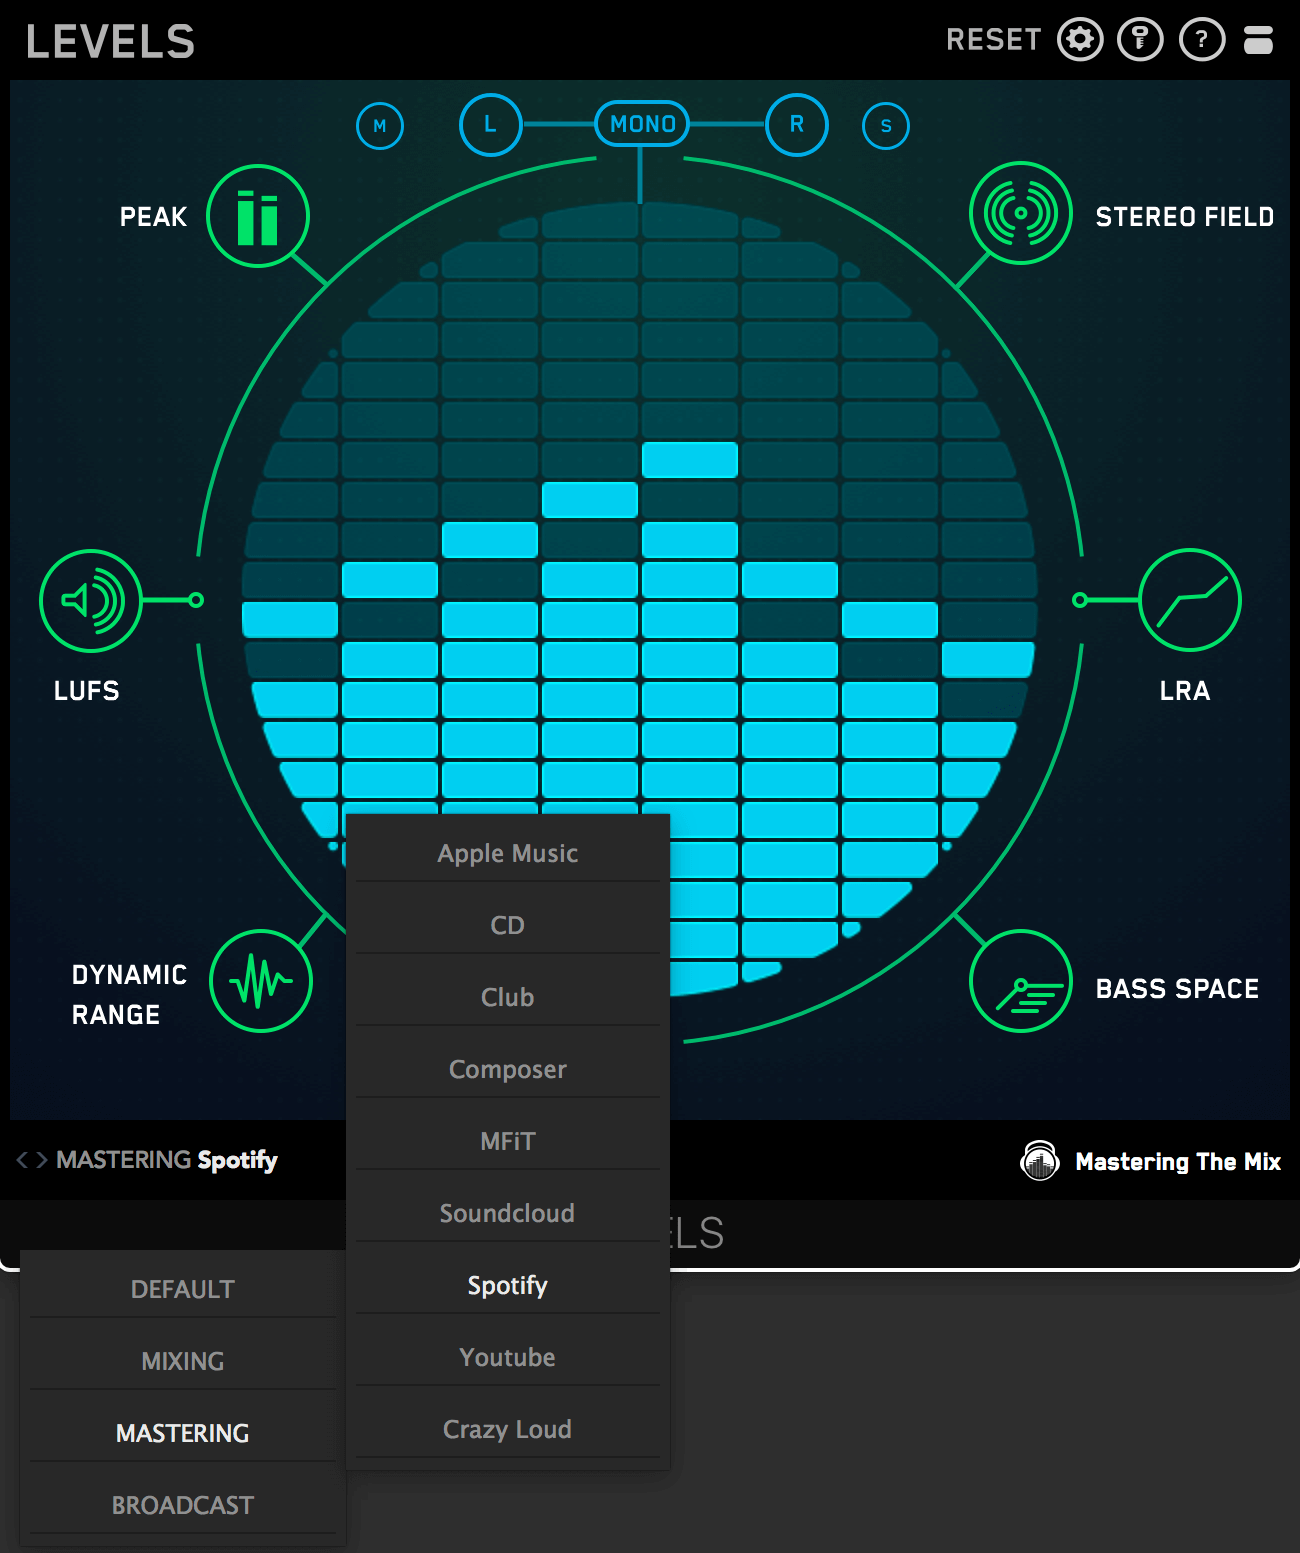Open the Dynamic Range section
The width and height of the screenshot is (1300, 1553).
tap(261, 981)
